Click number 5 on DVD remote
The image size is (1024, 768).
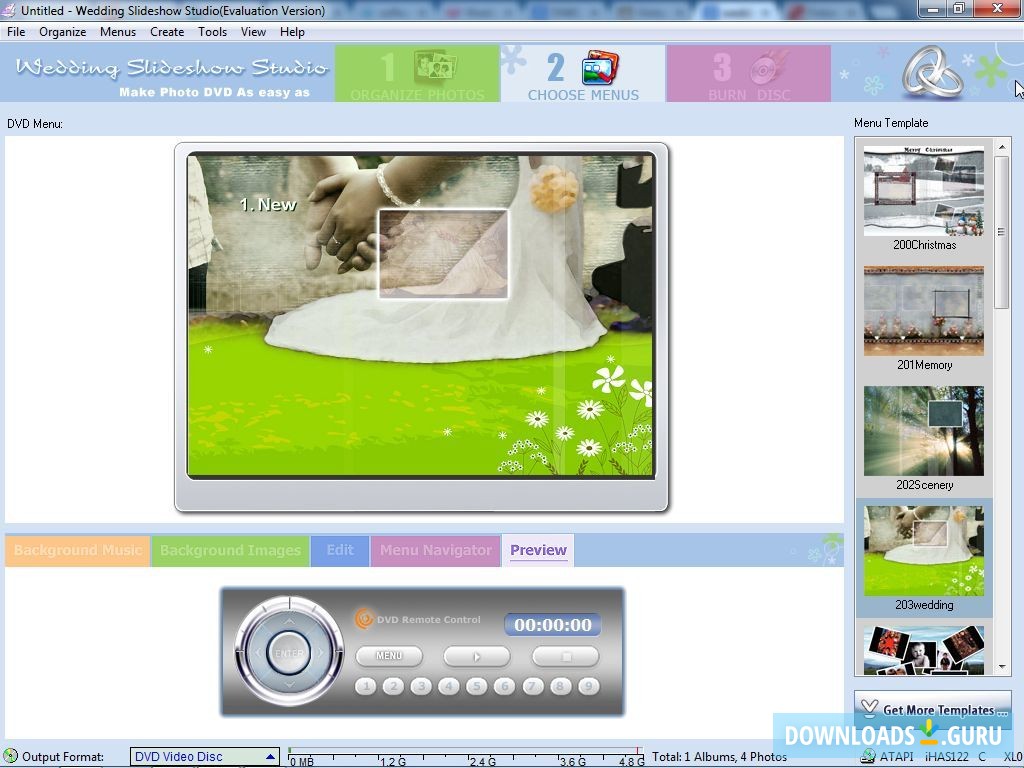(477, 686)
